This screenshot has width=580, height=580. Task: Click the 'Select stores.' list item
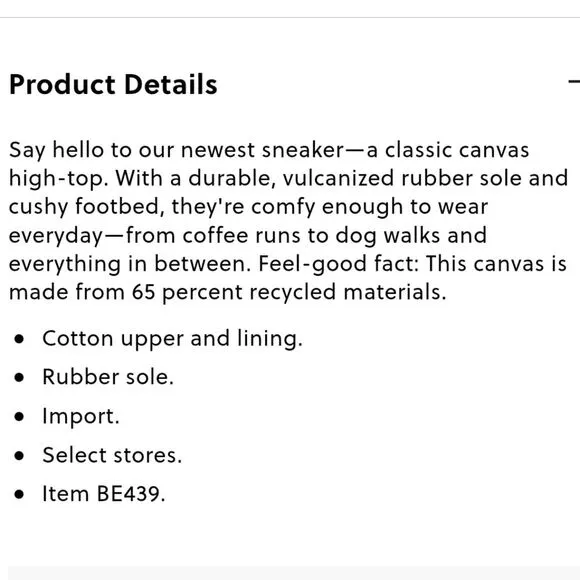(x=112, y=455)
